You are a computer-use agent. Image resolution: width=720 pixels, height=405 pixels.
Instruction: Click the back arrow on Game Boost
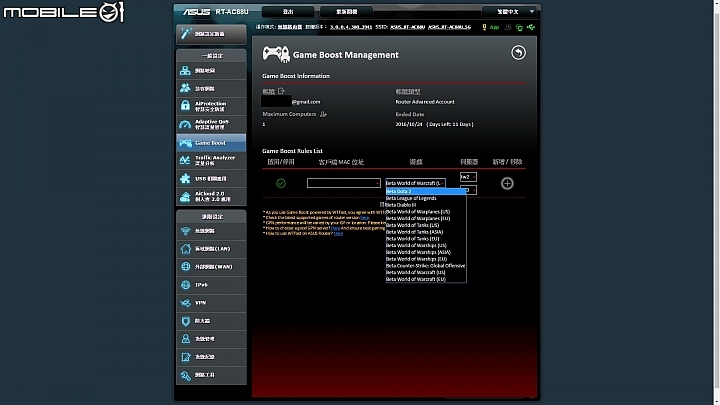coord(518,53)
